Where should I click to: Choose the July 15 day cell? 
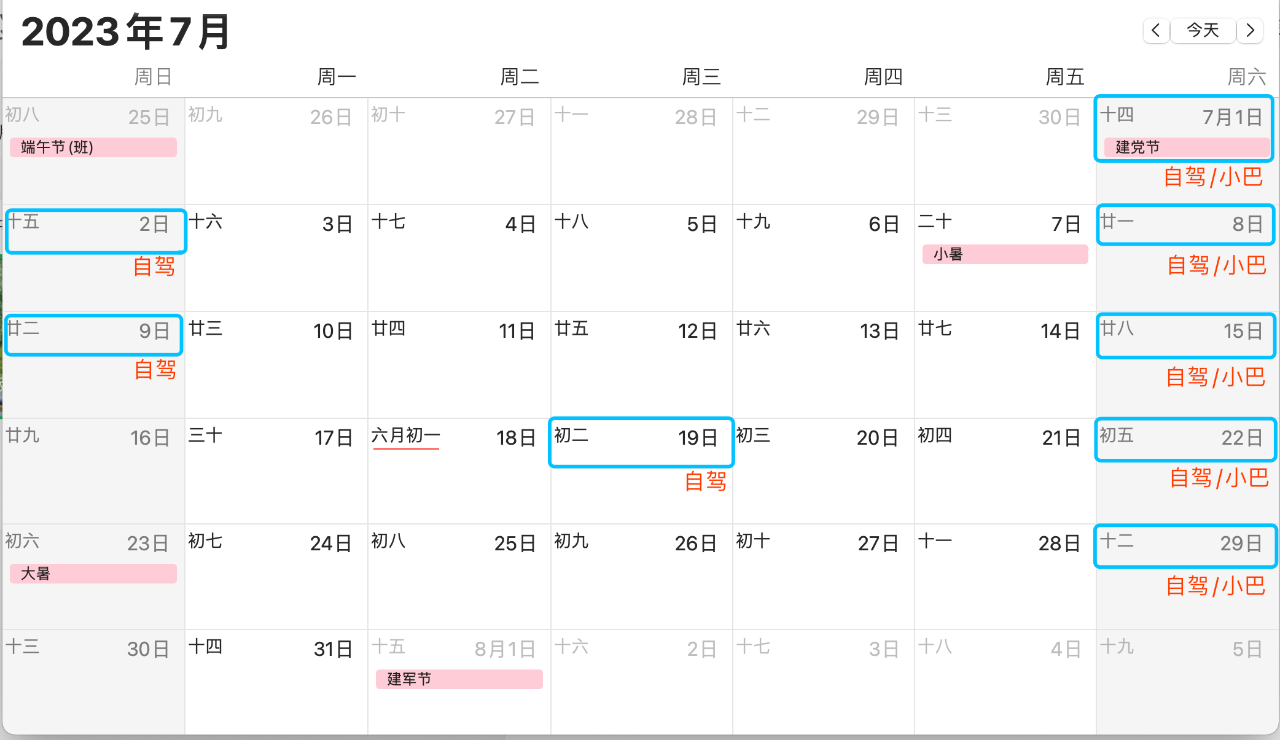click(1187, 364)
